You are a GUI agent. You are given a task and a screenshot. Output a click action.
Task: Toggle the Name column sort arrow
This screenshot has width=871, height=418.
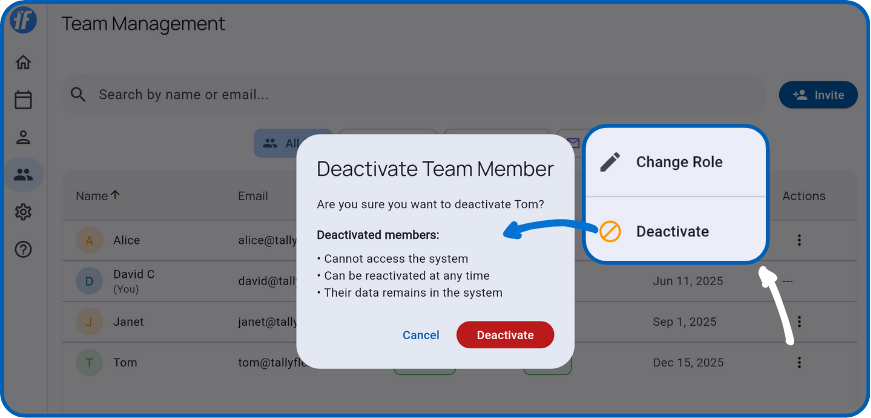click(115, 195)
